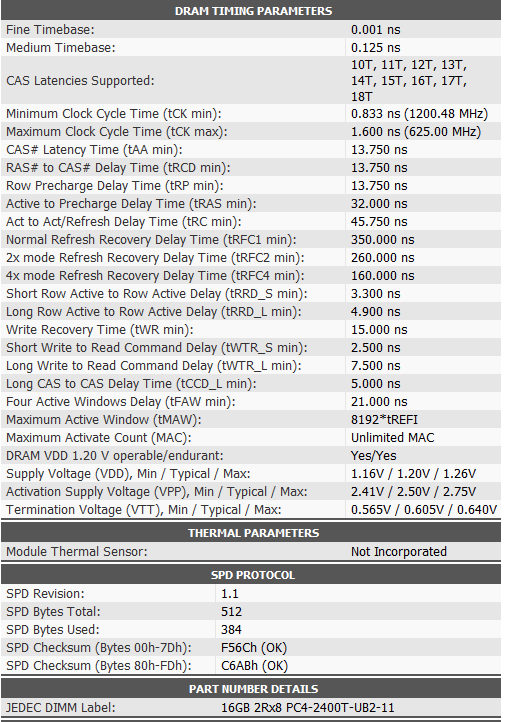
Task: Click the SPD checksum F56Ch (OK) value
Action: (254, 648)
